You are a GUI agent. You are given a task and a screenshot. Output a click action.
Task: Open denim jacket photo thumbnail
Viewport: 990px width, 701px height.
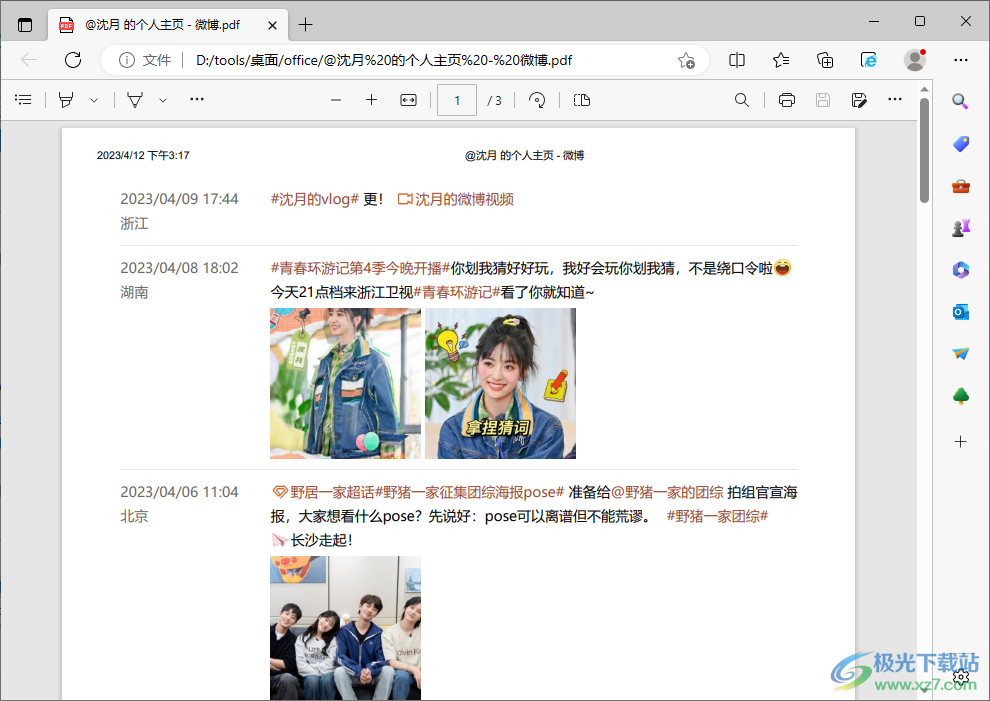click(x=345, y=383)
